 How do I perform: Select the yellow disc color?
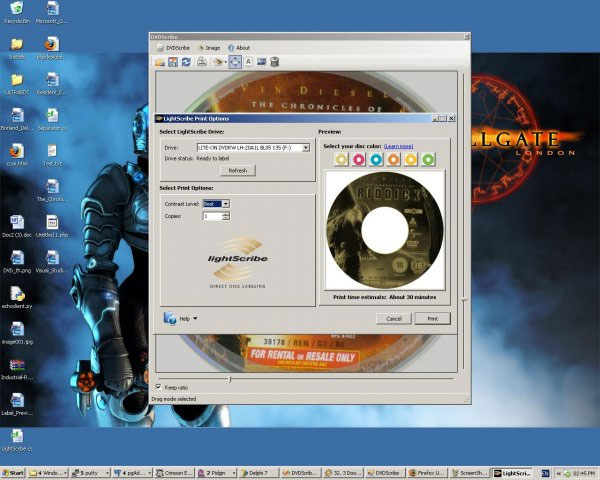pyautogui.click(x=411, y=159)
